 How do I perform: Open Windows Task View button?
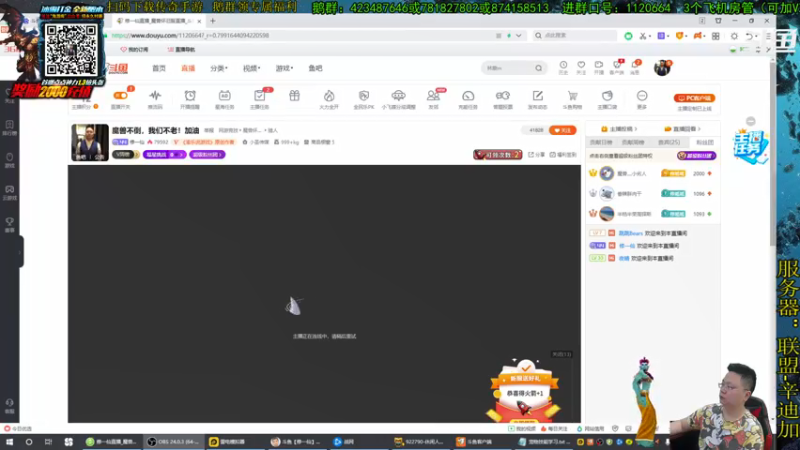48,442
